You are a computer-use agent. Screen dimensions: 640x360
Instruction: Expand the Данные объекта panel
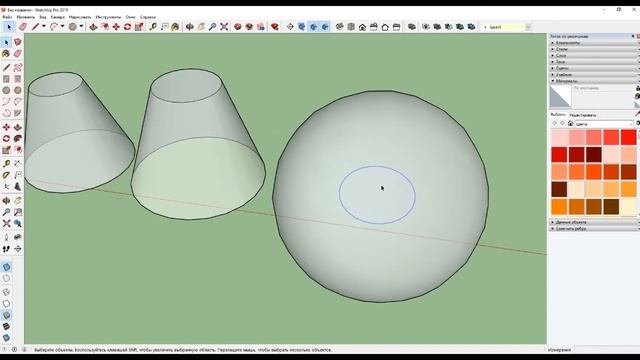tap(594, 222)
